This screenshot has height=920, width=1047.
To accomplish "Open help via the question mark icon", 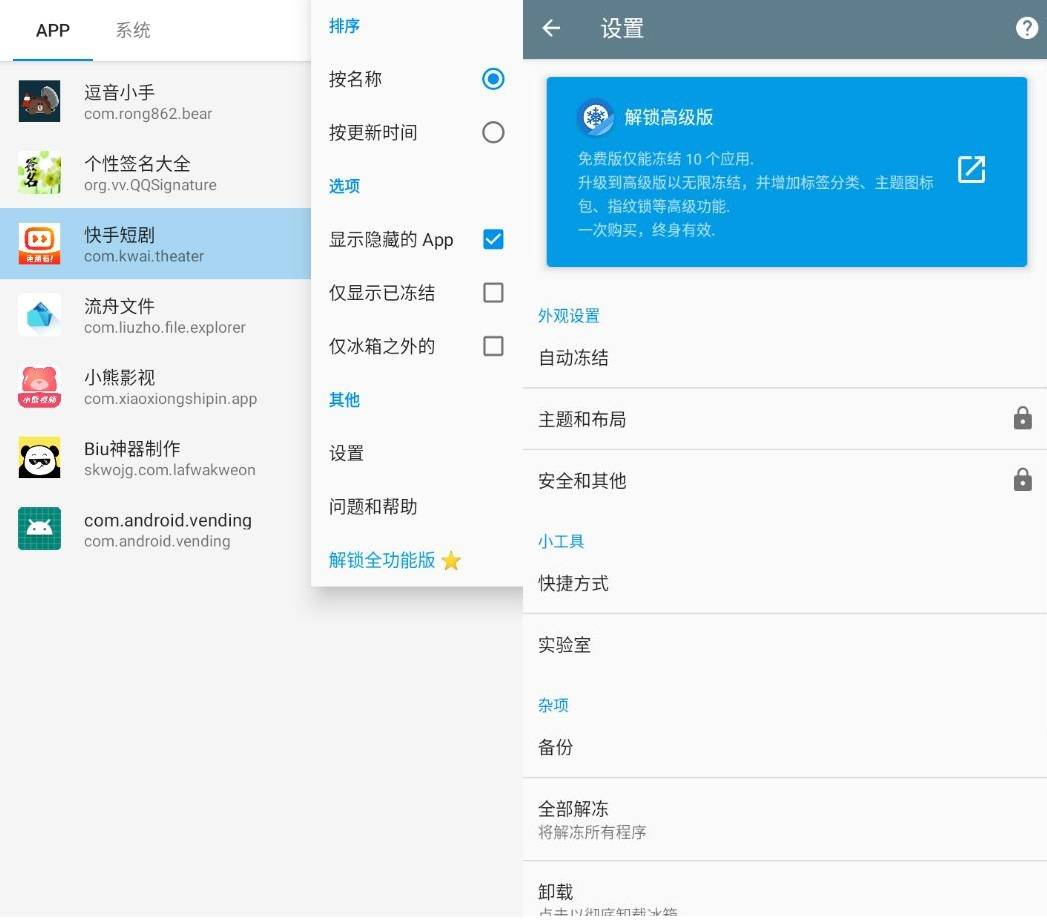I will coord(1026,28).
